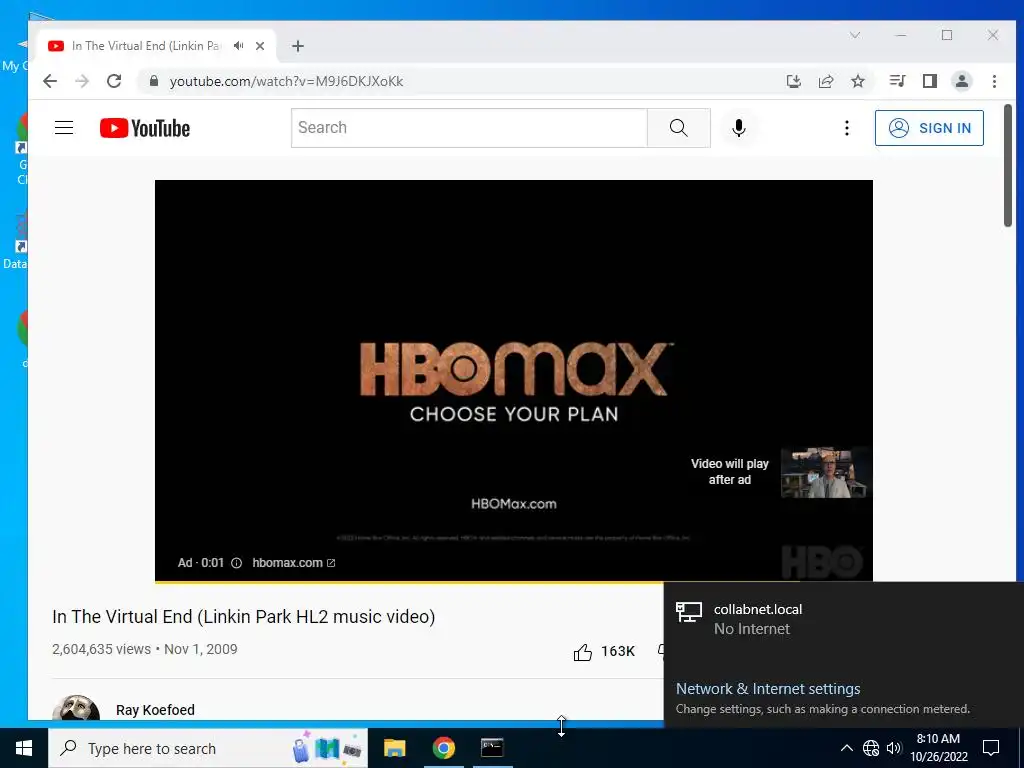Mute the tab via speaker icon on tab
This screenshot has height=768, width=1024.
pos(239,46)
